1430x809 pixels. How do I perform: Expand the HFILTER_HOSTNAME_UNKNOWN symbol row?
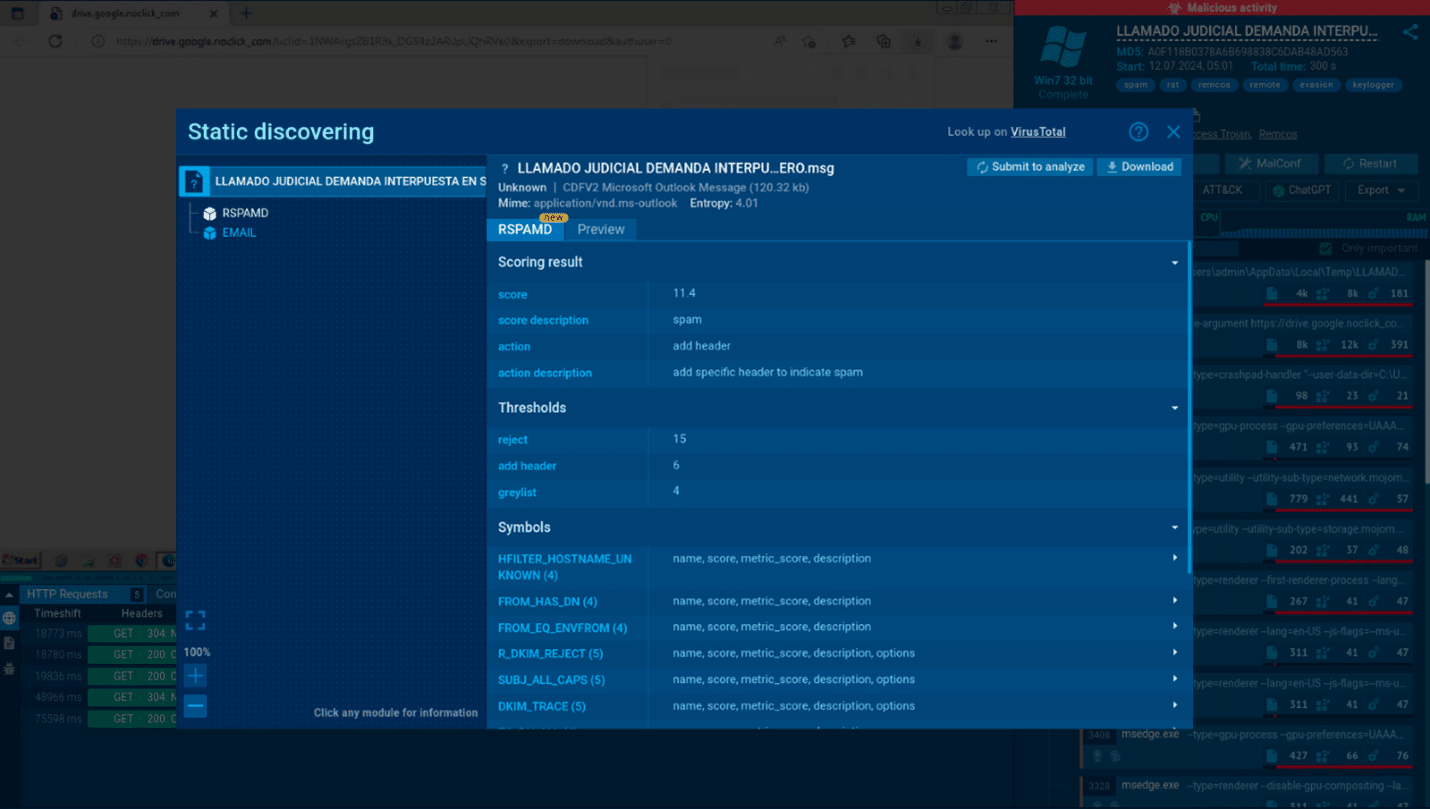pos(1175,558)
